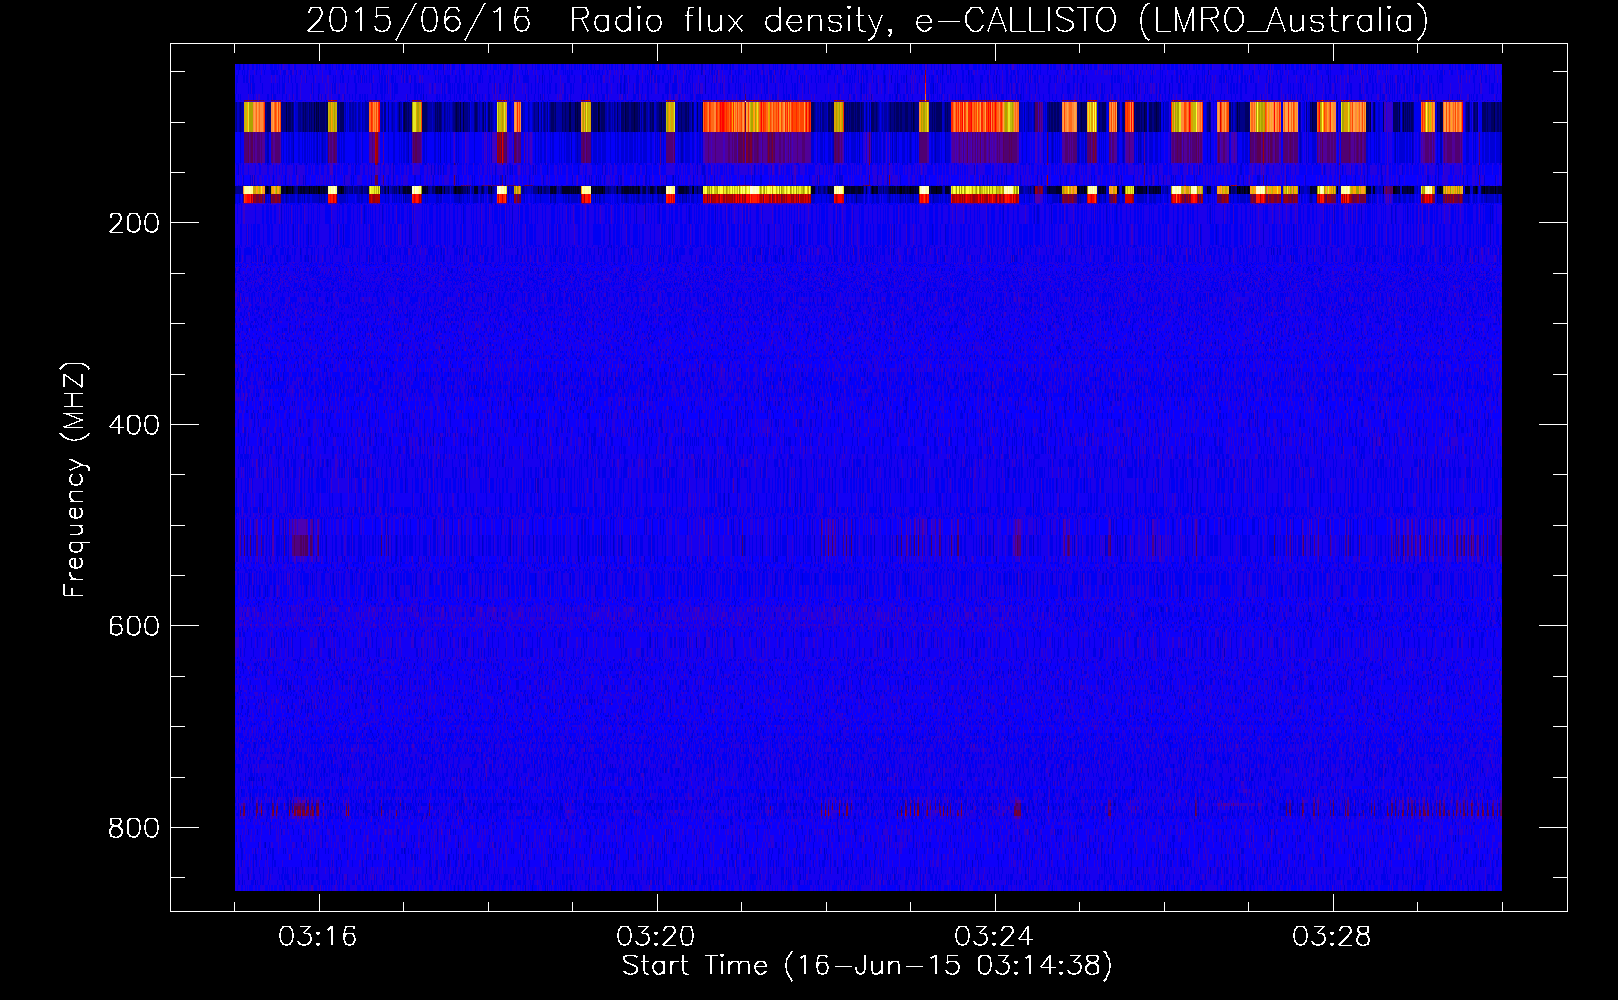
Task: Click the 600 frequency tick label
Action: 134,626
